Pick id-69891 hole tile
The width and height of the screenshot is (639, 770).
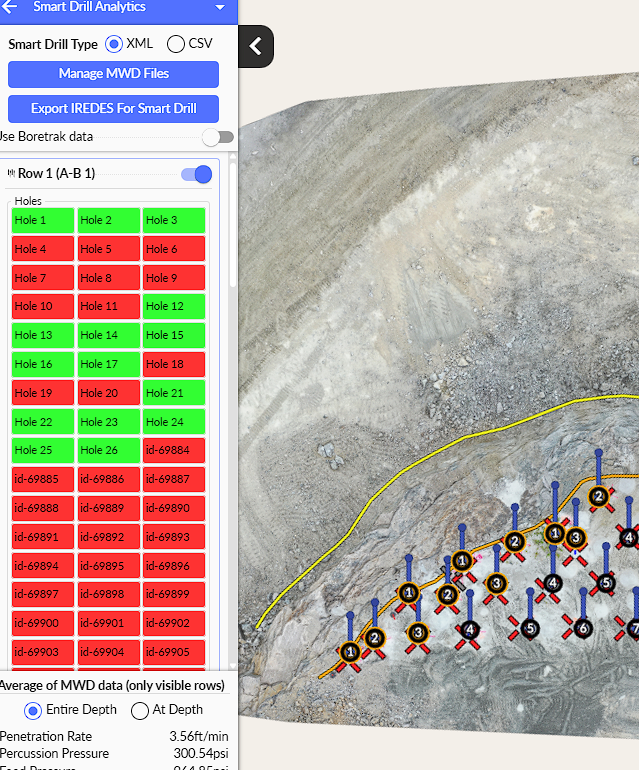coord(43,537)
